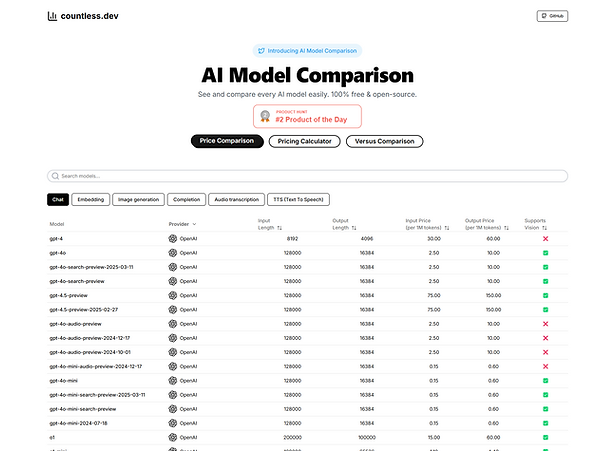Click the gpt-4o-search-preview-2025-03-11 model name
This screenshot has height=451, width=615.
pos(91,267)
